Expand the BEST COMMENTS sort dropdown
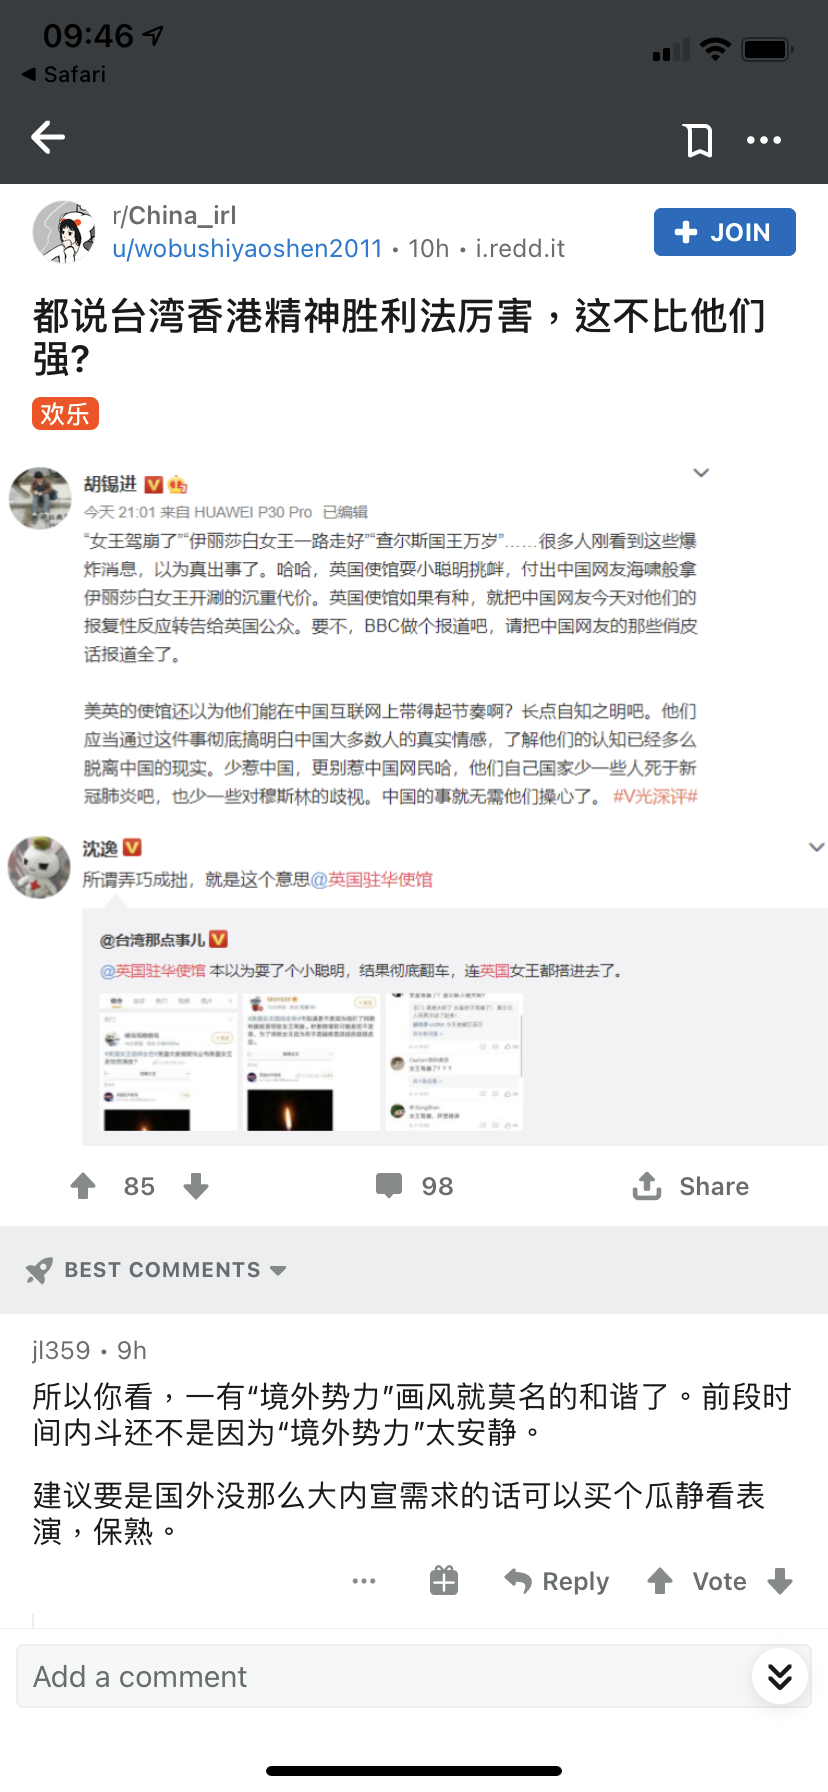Screen dimensions: 828x1792 click(156, 1270)
